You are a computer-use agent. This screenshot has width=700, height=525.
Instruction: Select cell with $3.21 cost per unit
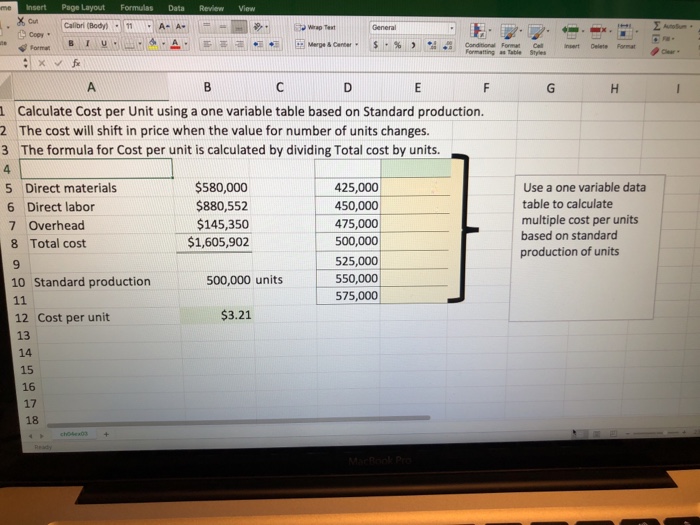pos(217,315)
